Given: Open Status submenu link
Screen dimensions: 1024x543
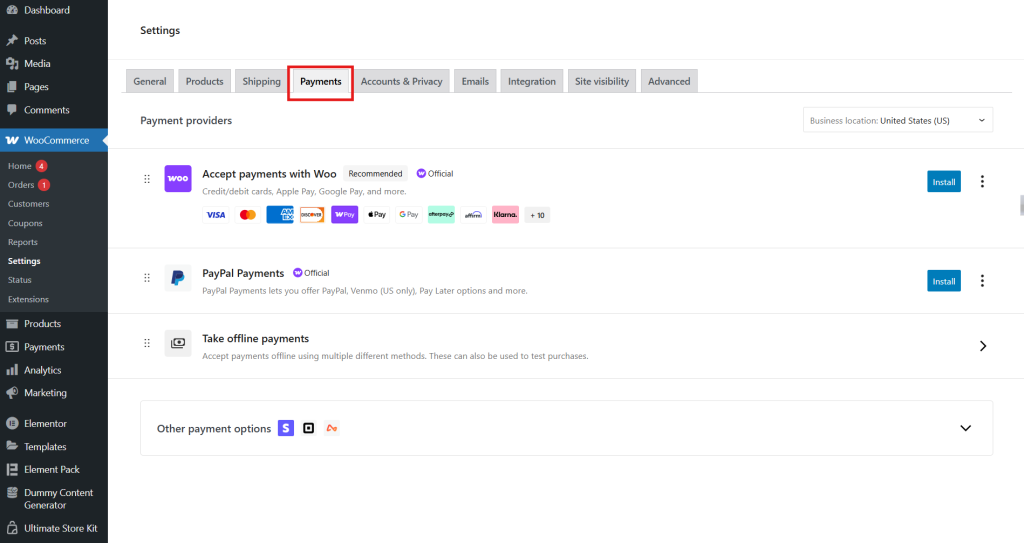Looking at the screenshot, I should coord(20,280).
